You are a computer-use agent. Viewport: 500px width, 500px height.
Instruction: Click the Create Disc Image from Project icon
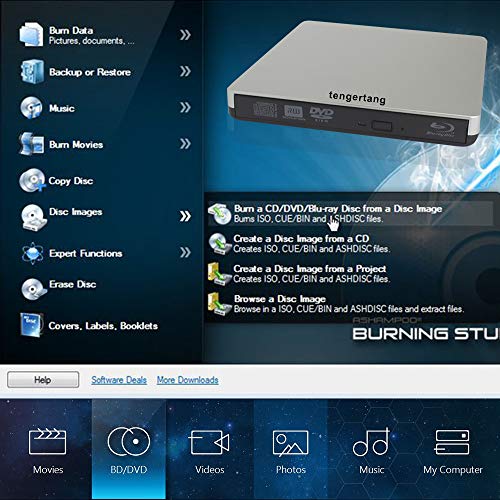219,274
